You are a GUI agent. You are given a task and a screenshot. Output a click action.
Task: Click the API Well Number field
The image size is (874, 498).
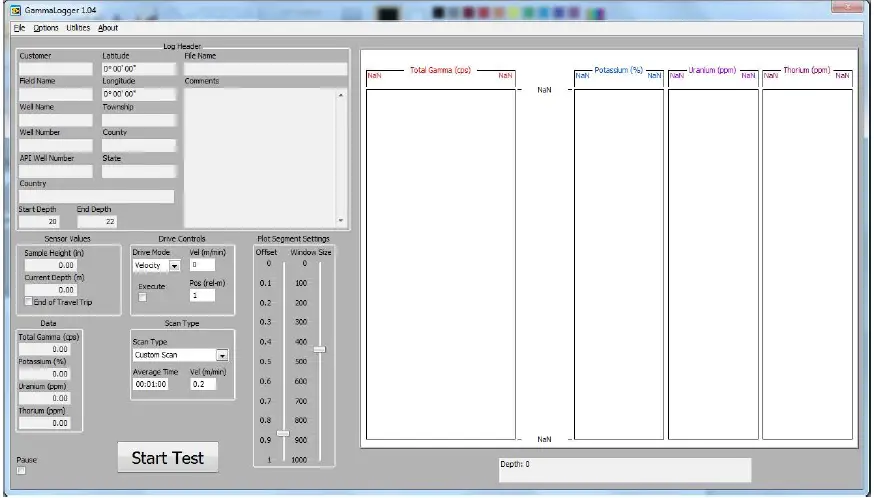[x=56, y=171]
